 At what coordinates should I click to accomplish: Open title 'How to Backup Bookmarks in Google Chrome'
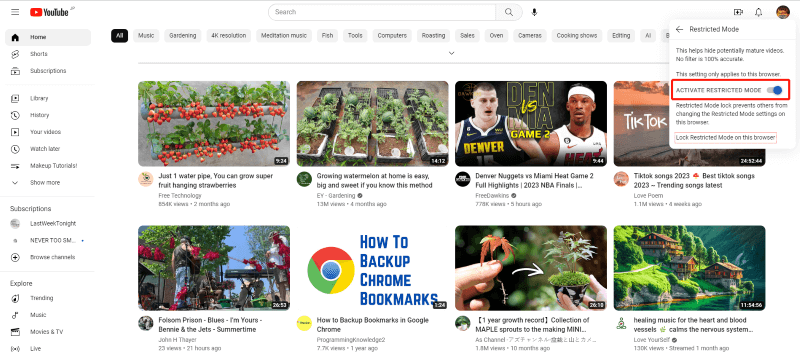(372, 325)
